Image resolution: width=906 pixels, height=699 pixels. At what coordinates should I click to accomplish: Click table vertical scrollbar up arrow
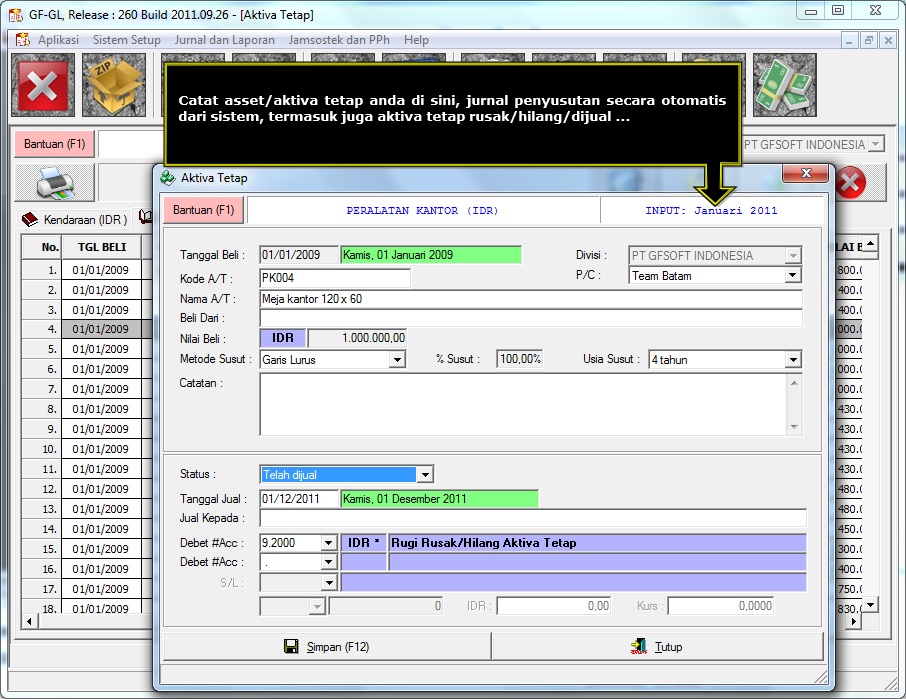(870, 243)
